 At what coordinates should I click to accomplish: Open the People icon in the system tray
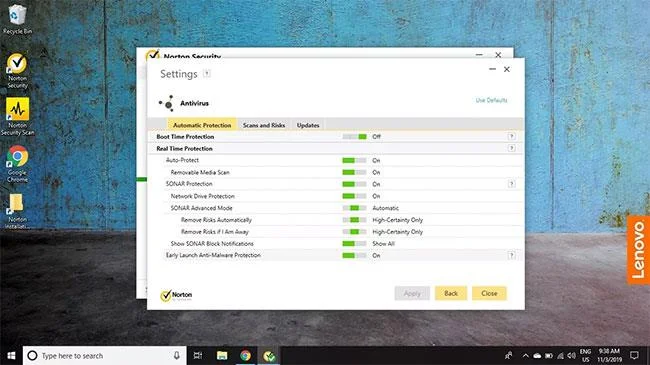[x=509, y=355]
